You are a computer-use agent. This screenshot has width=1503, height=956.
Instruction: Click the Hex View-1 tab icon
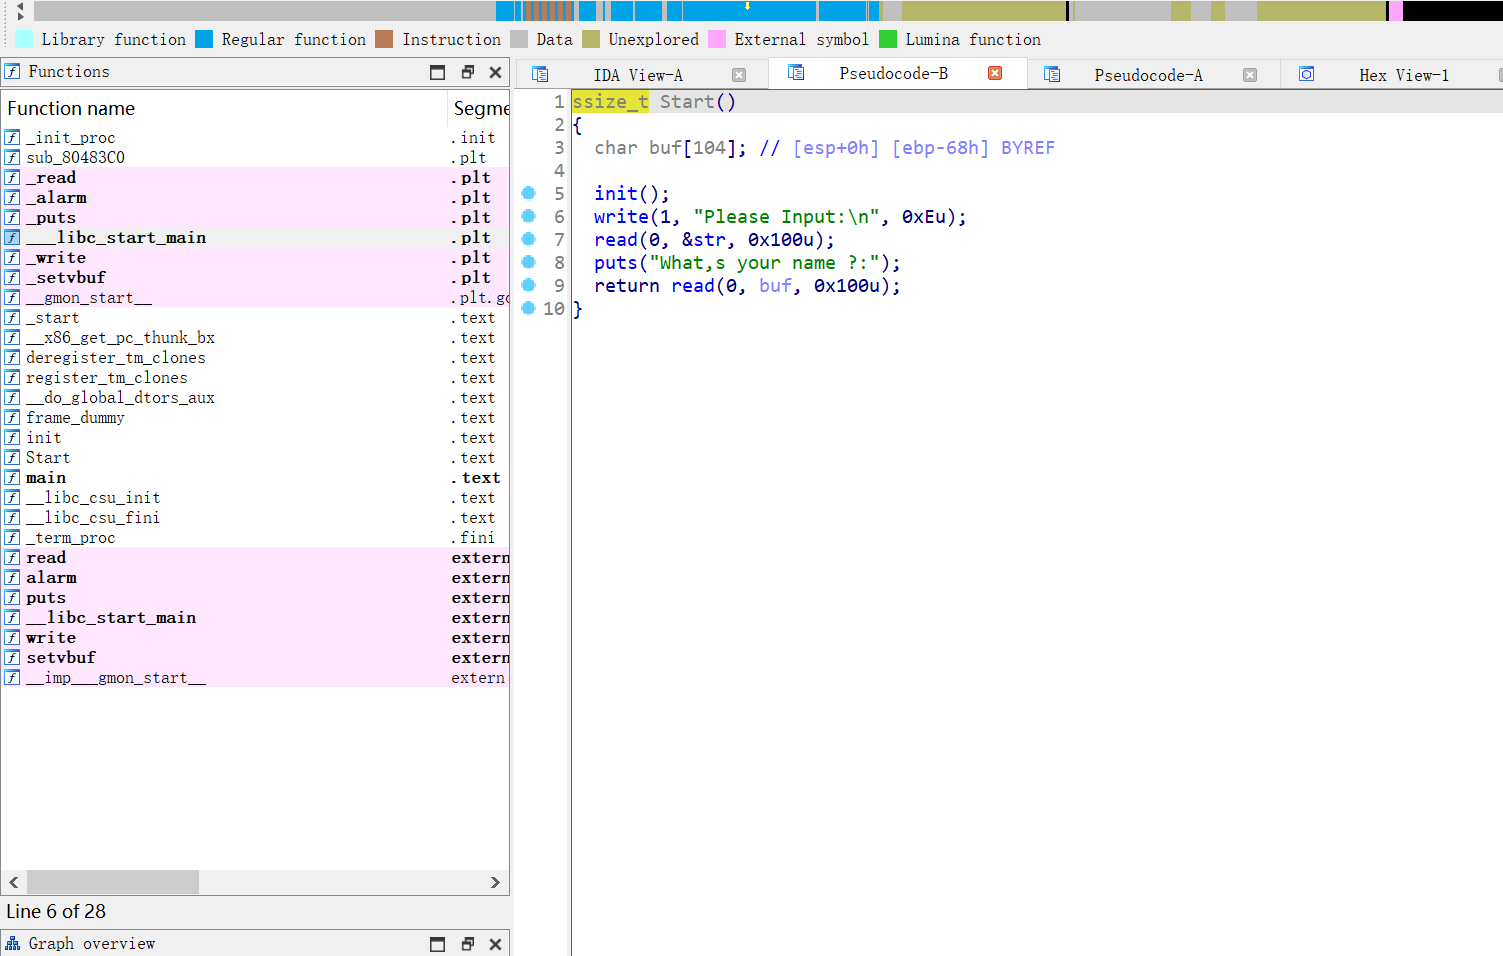[1306, 74]
